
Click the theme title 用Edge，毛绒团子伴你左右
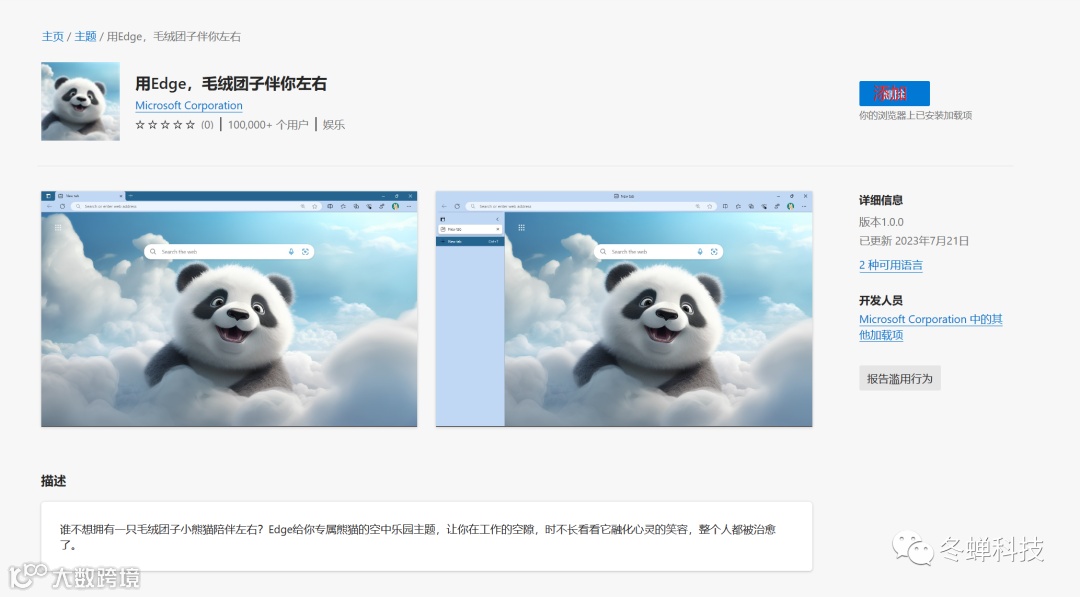point(231,84)
